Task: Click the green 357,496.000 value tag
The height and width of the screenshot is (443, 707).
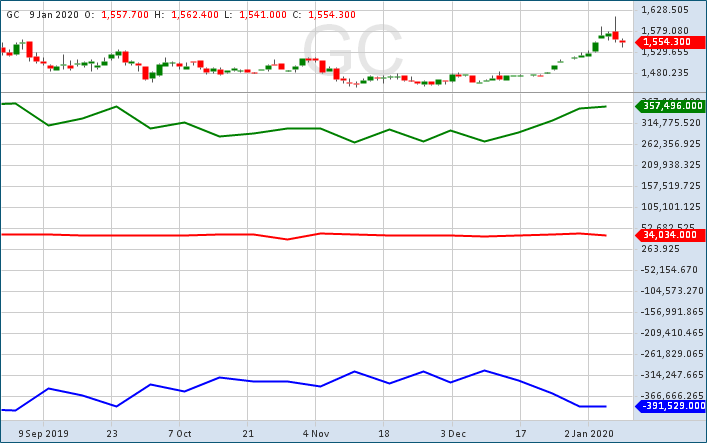Action: 670,106
